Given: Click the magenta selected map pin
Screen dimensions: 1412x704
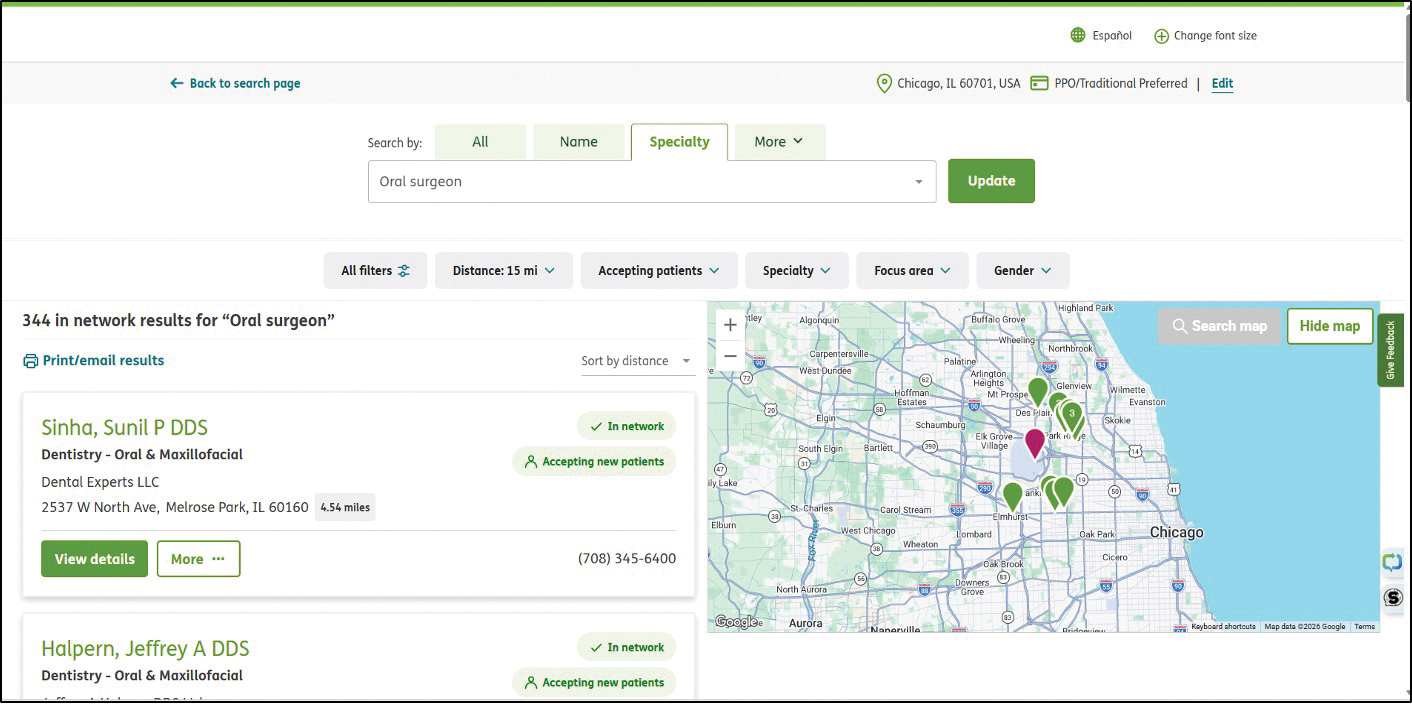Looking at the screenshot, I should tap(1034, 442).
